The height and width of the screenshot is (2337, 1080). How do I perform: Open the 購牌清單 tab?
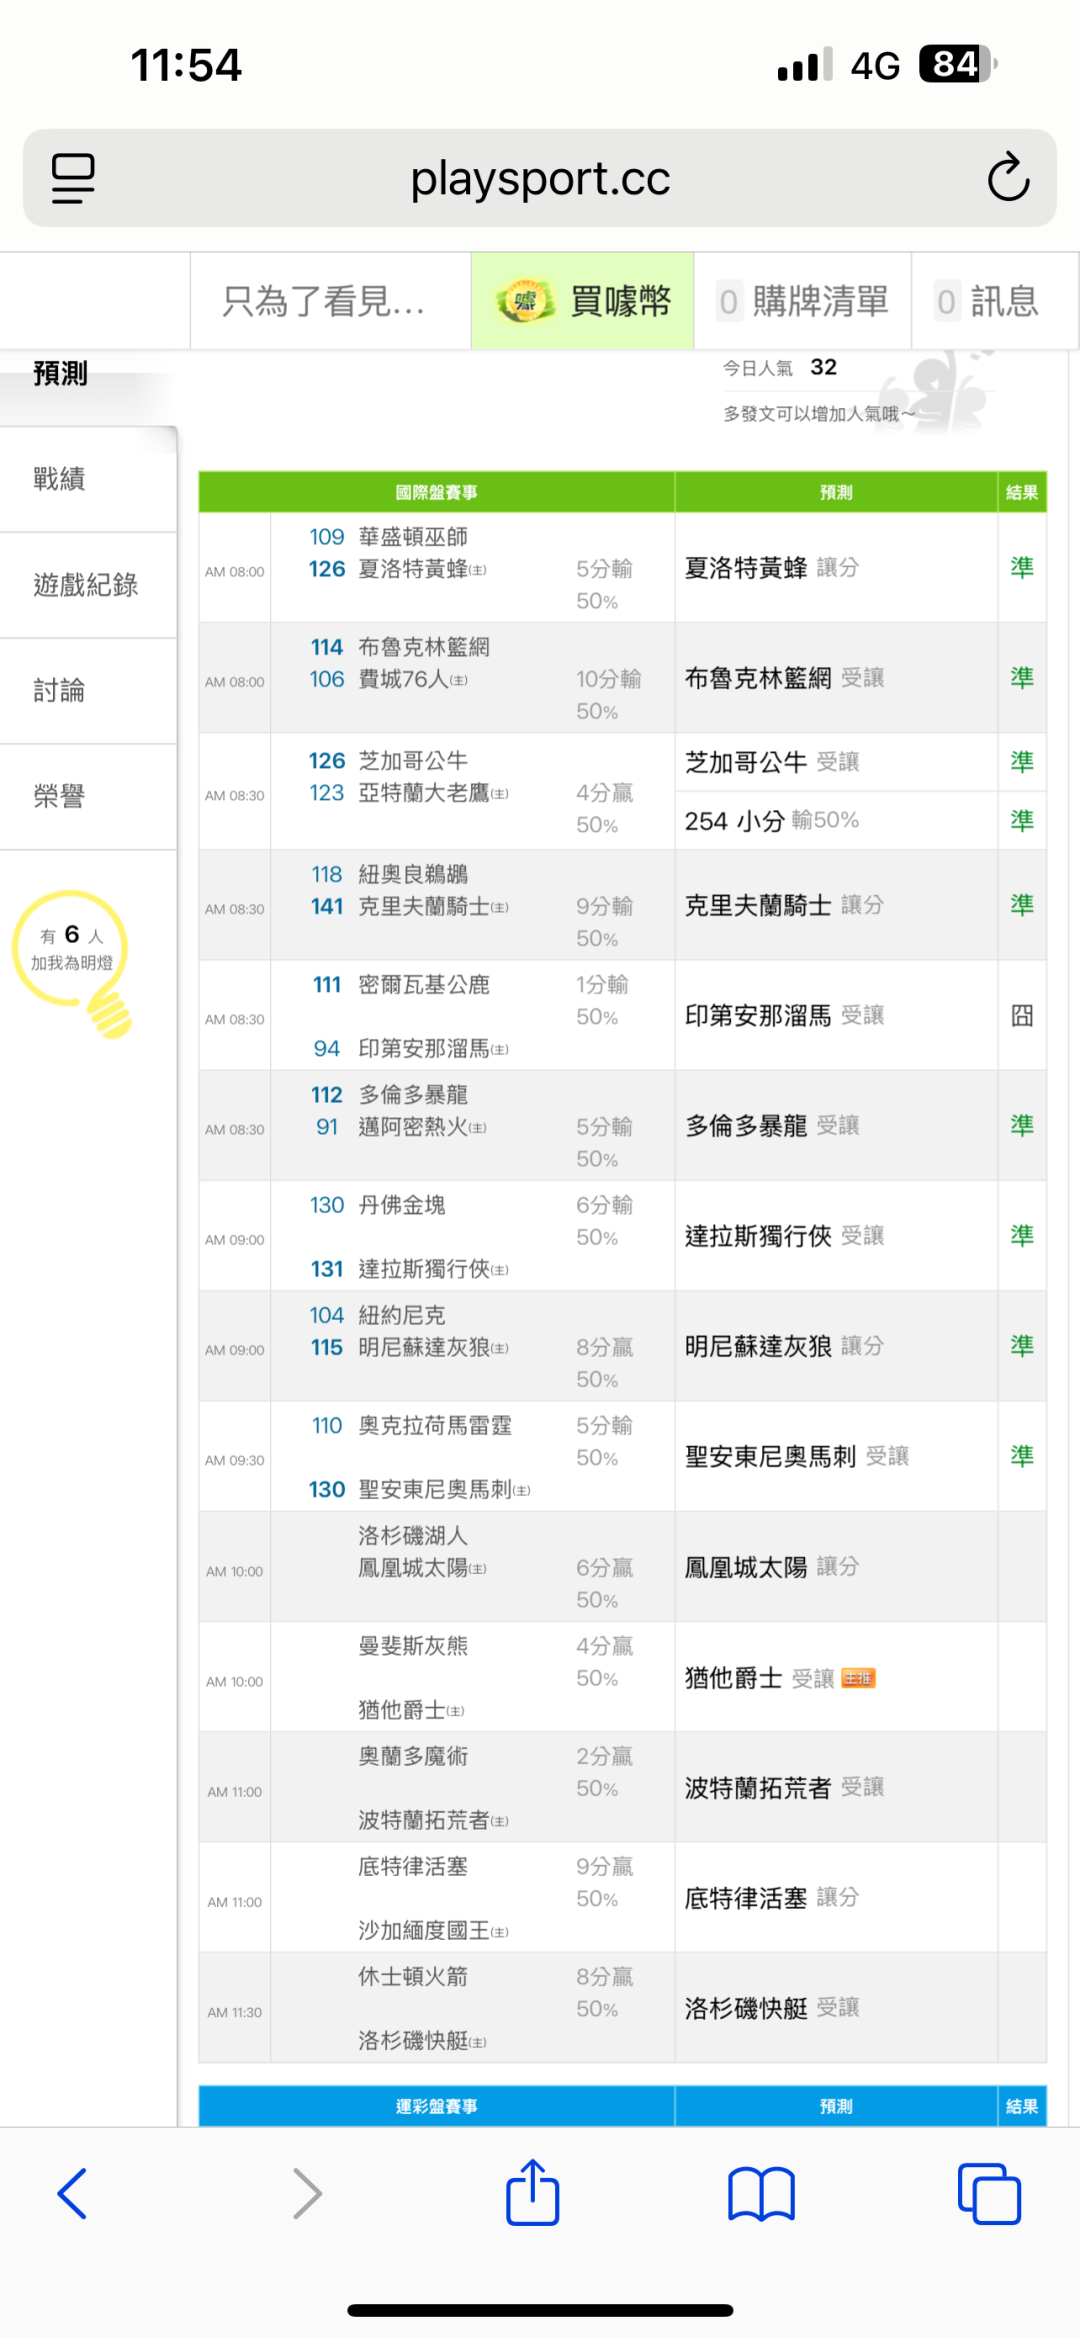pyautogui.click(x=803, y=301)
